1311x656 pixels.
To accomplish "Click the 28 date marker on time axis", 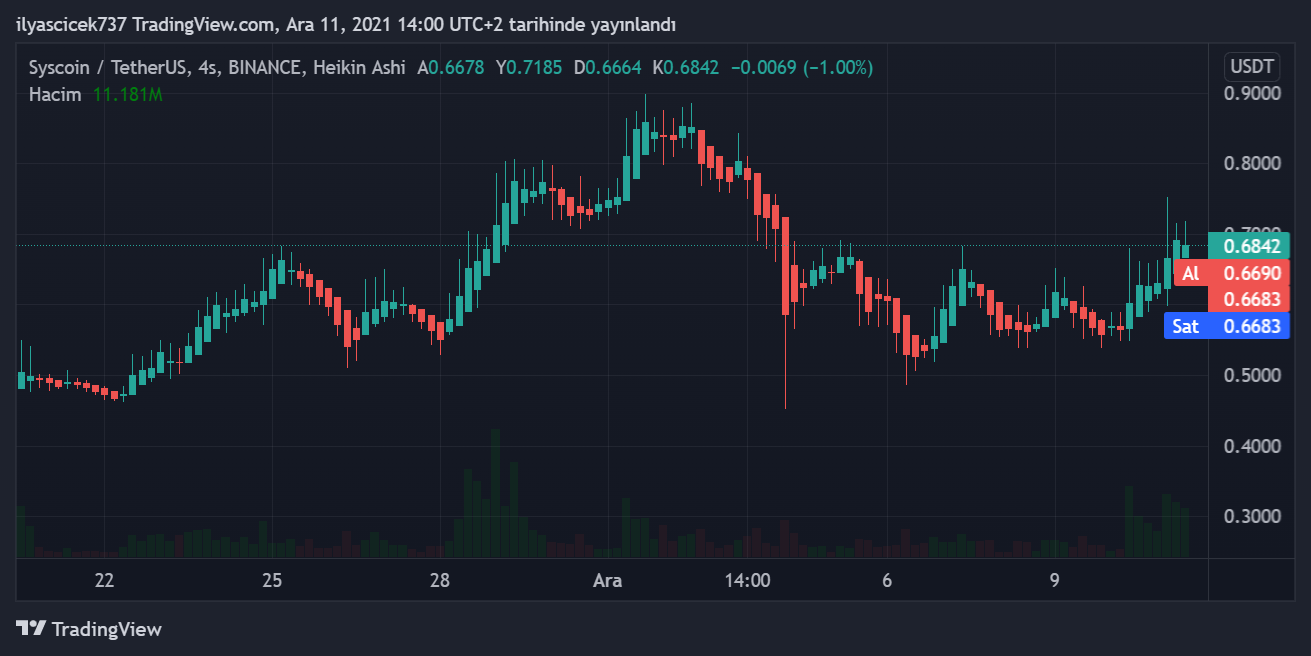I will (440, 581).
